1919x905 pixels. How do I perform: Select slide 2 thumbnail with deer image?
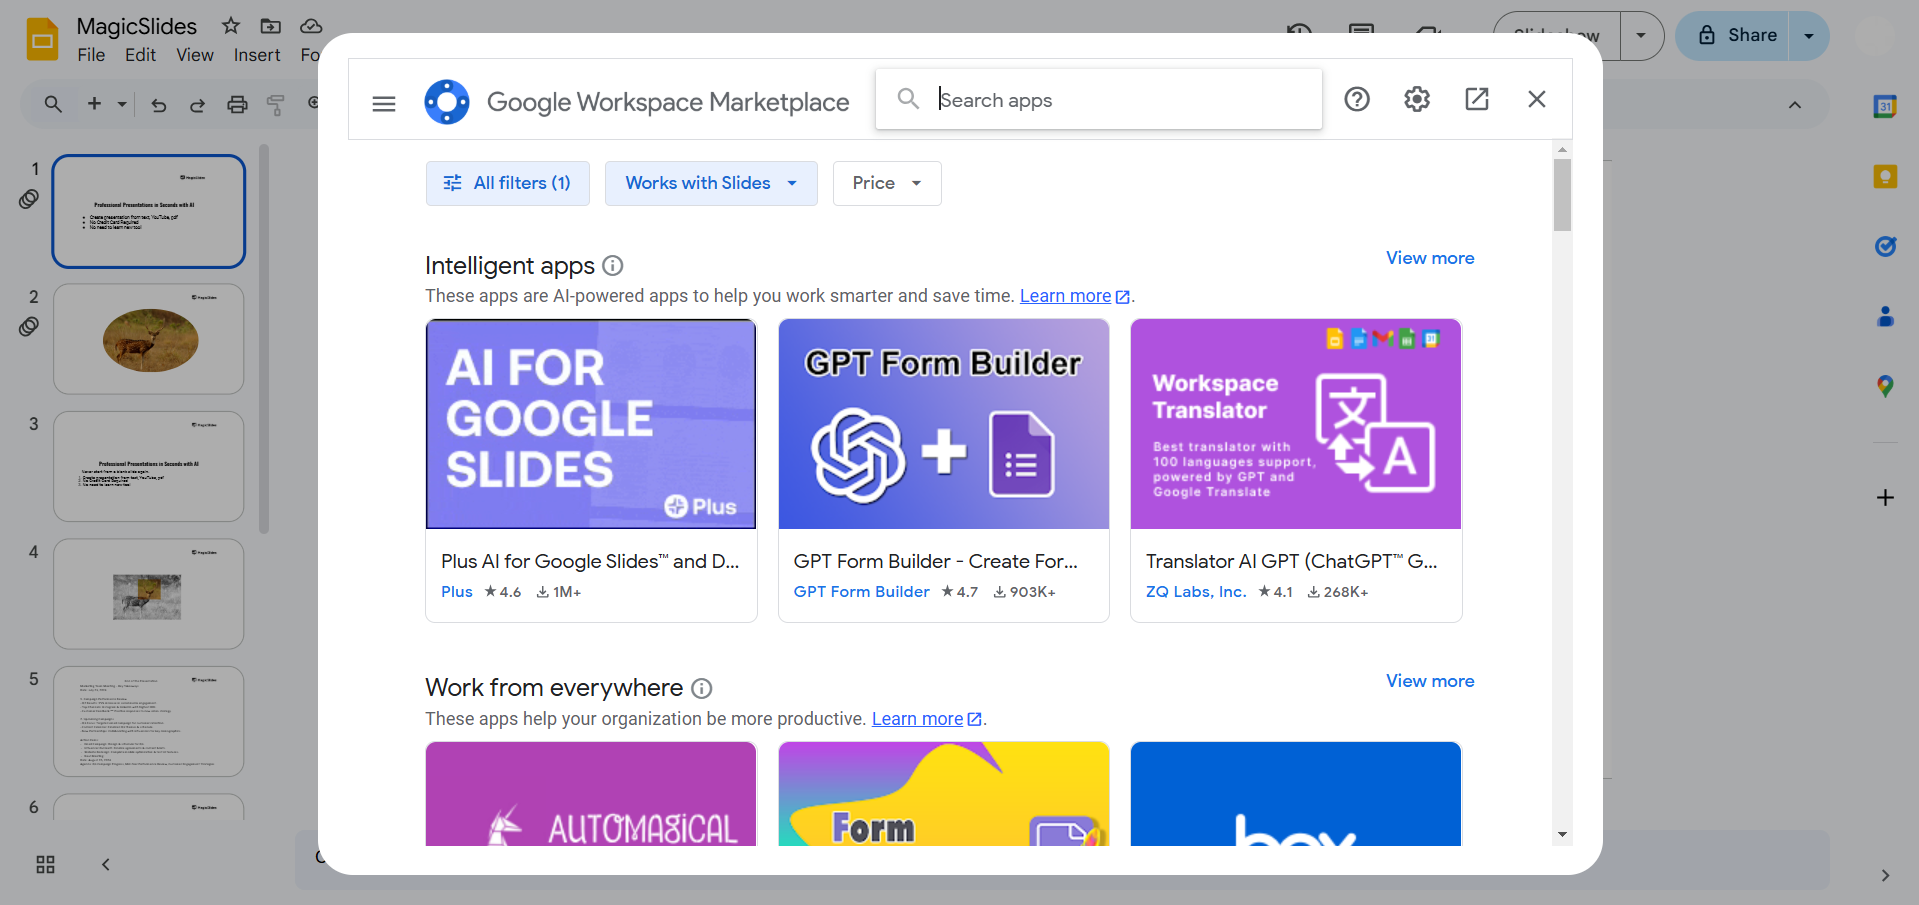149,339
